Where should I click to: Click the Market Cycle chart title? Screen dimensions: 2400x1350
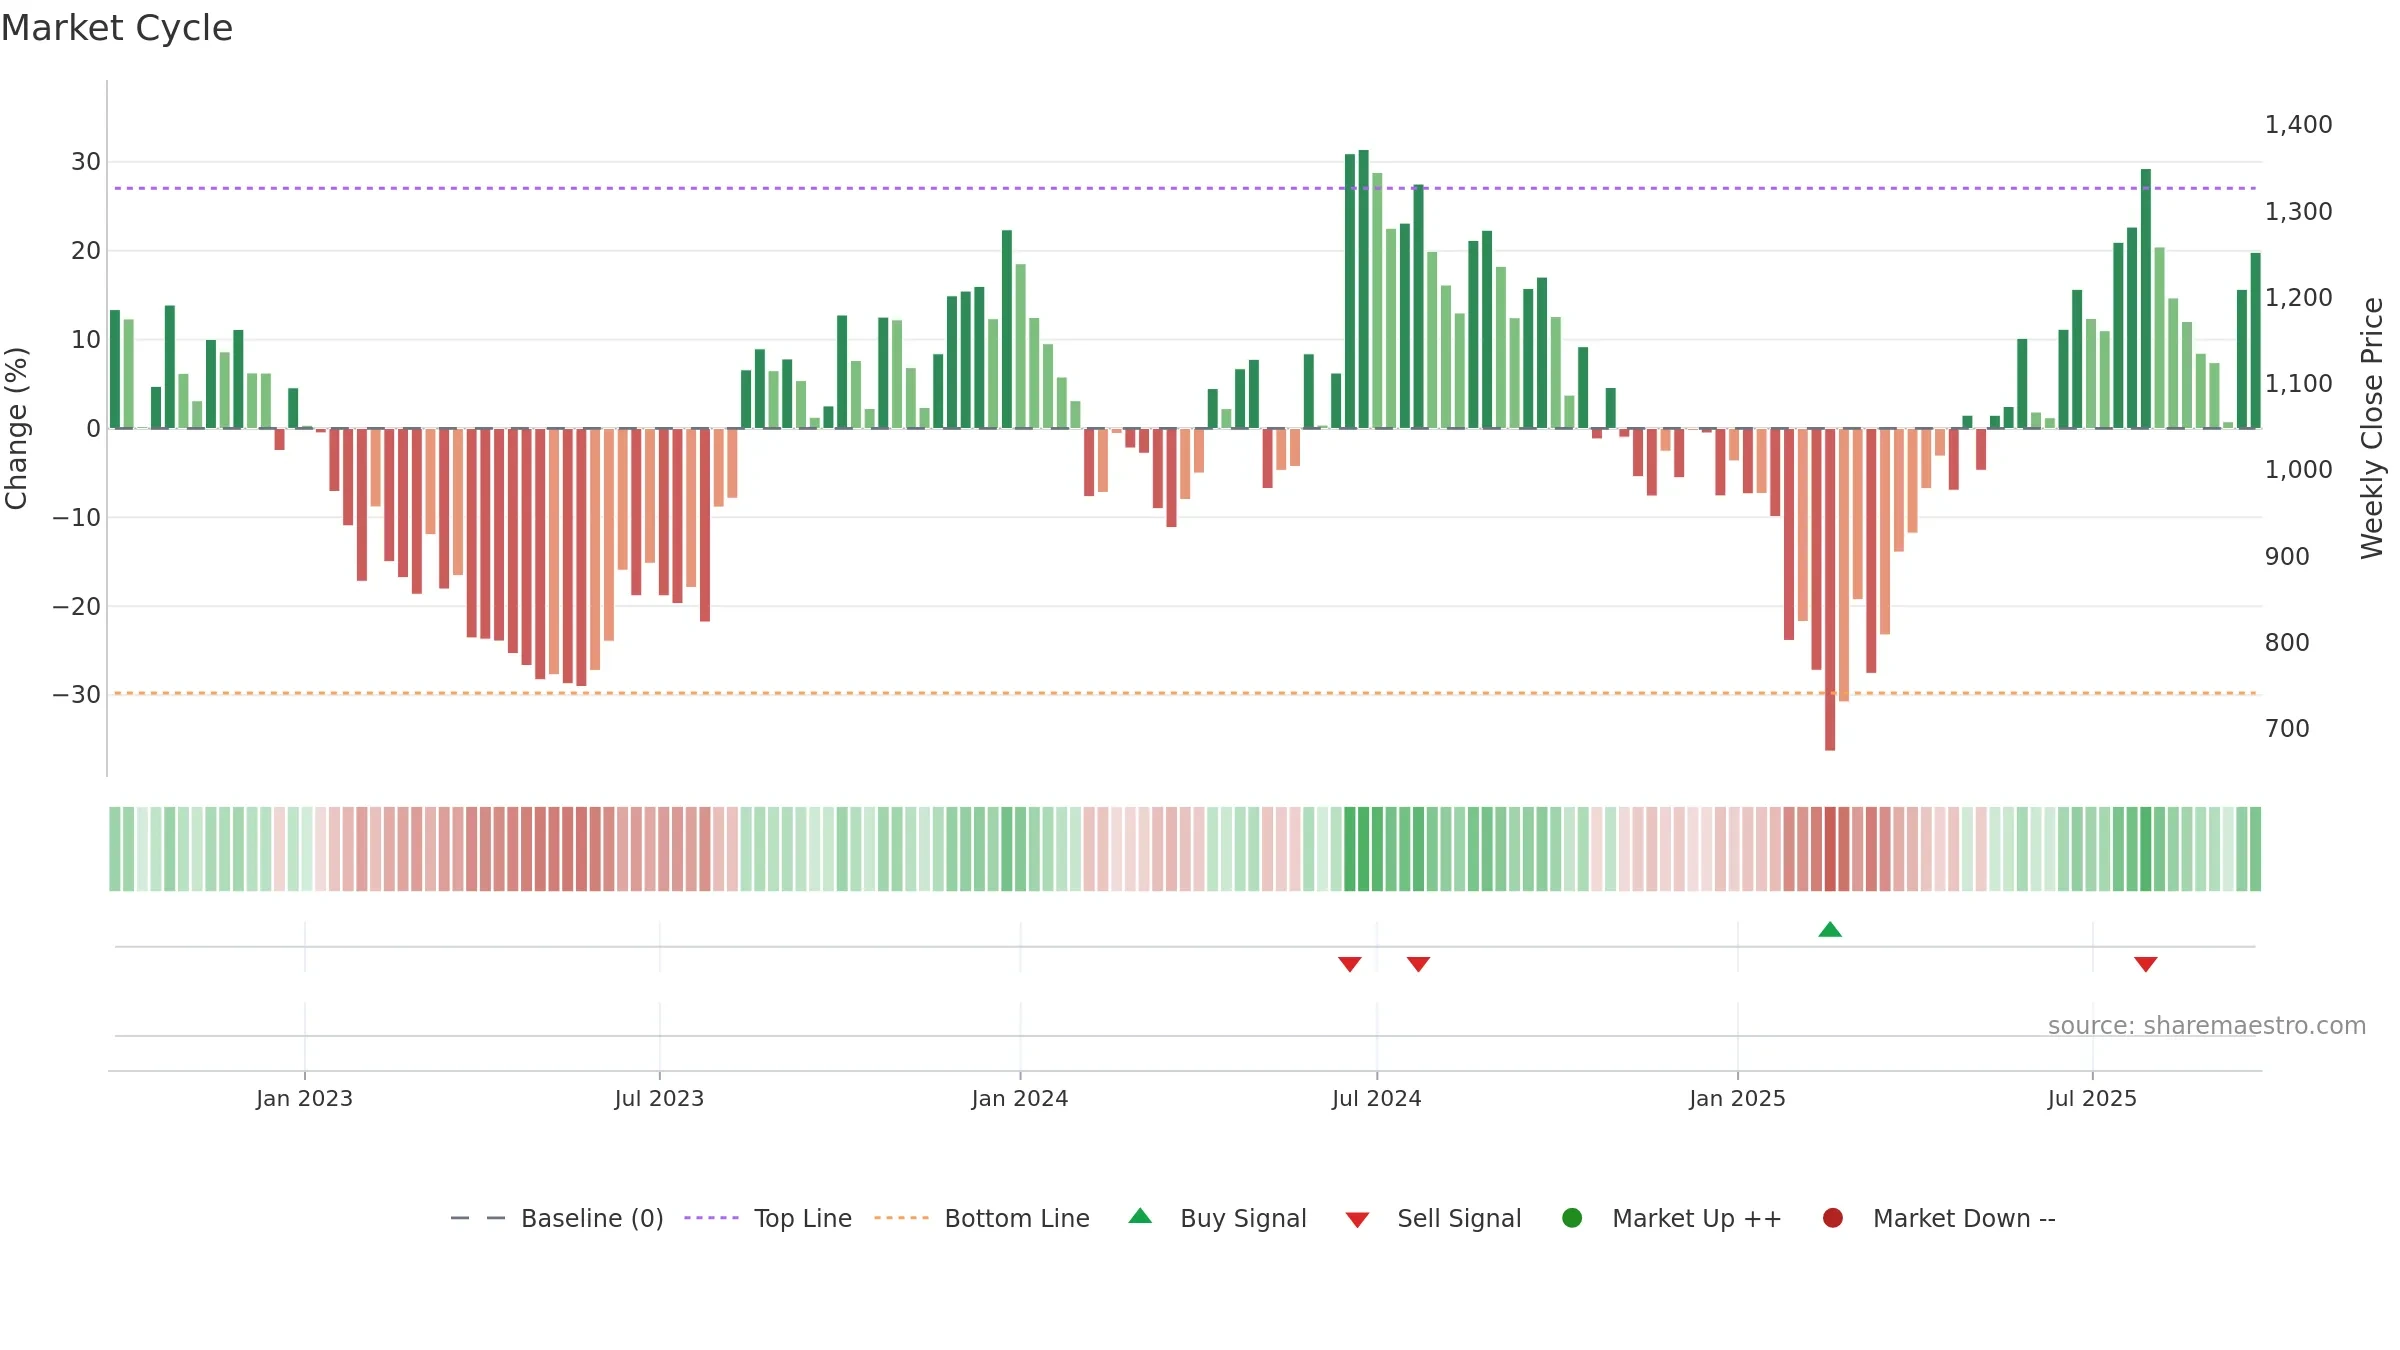point(117,28)
